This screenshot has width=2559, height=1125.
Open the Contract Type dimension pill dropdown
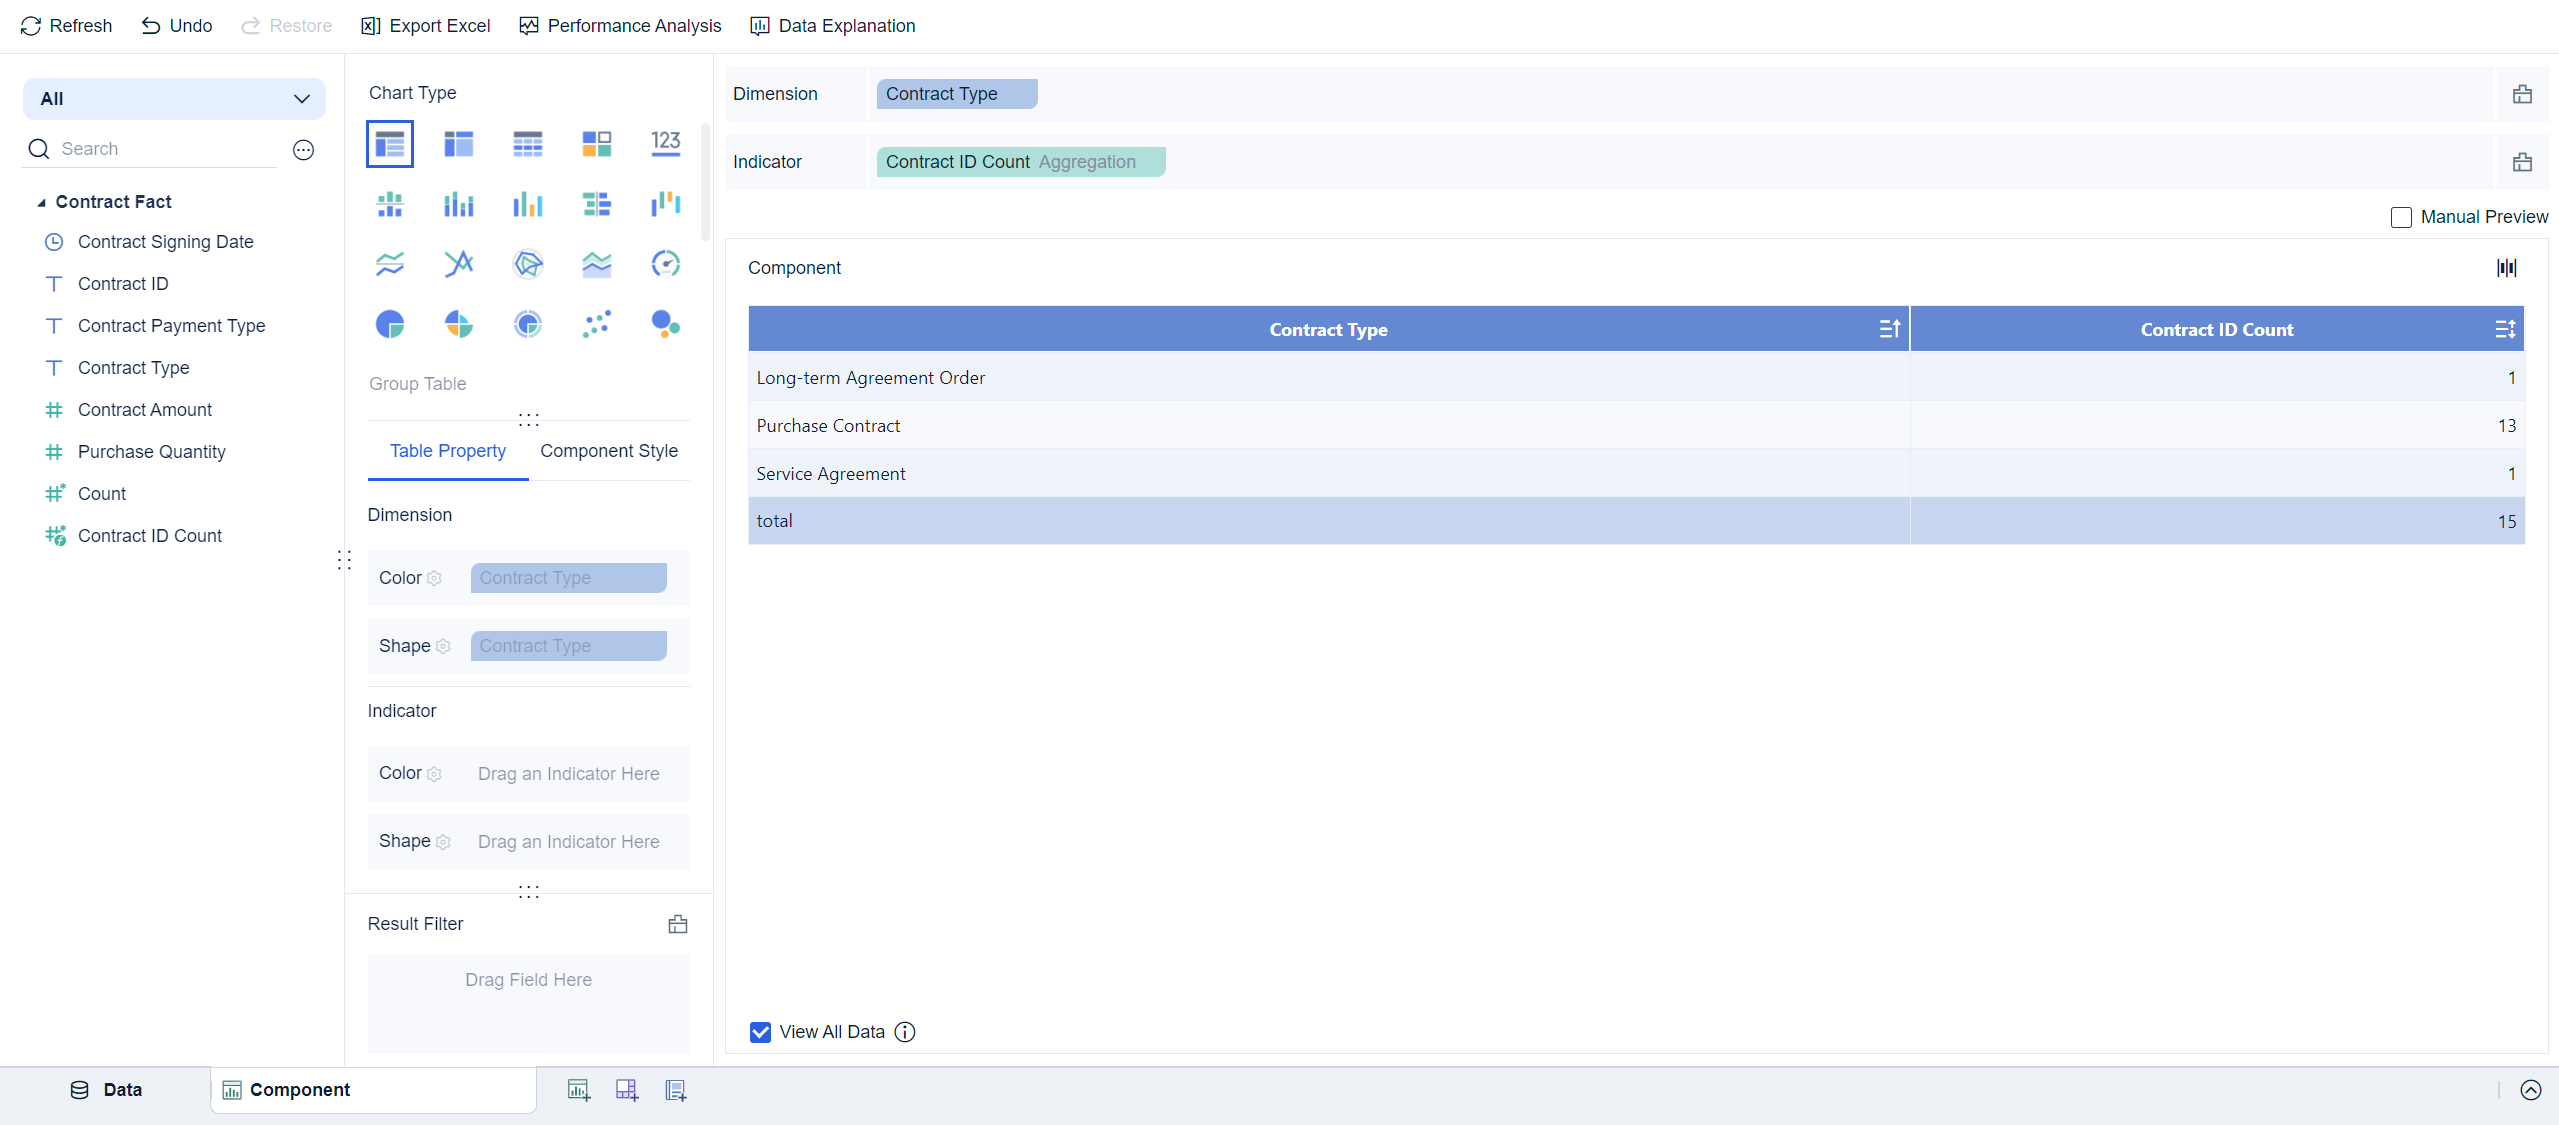point(957,94)
